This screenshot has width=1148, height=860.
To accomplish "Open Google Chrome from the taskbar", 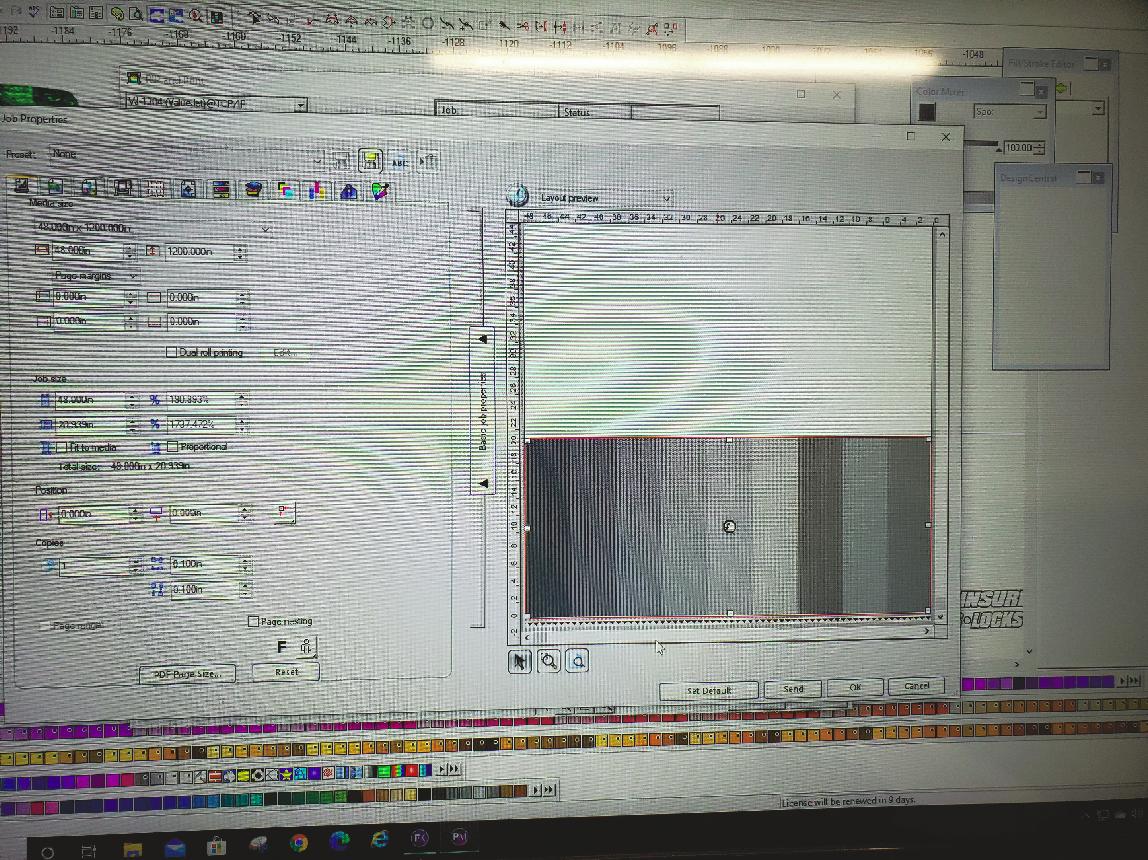I will pyautogui.click(x=299, y=842).
